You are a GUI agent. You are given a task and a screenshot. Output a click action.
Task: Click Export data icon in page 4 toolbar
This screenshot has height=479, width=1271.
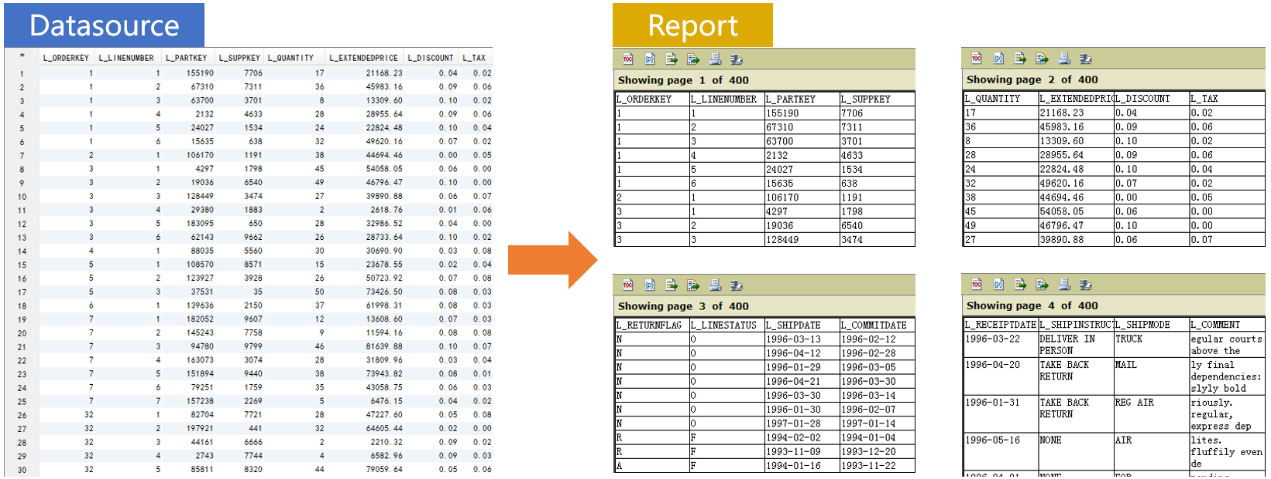(1020, 284)
